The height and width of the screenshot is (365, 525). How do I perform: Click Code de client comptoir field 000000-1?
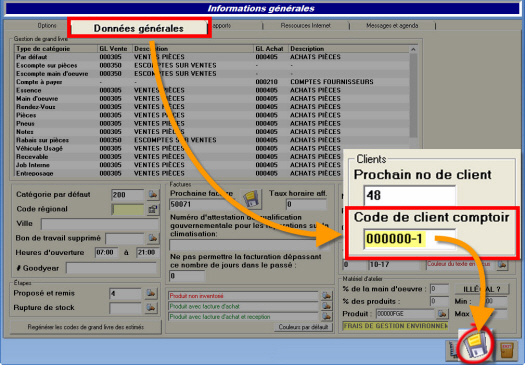tap(410, 239)
